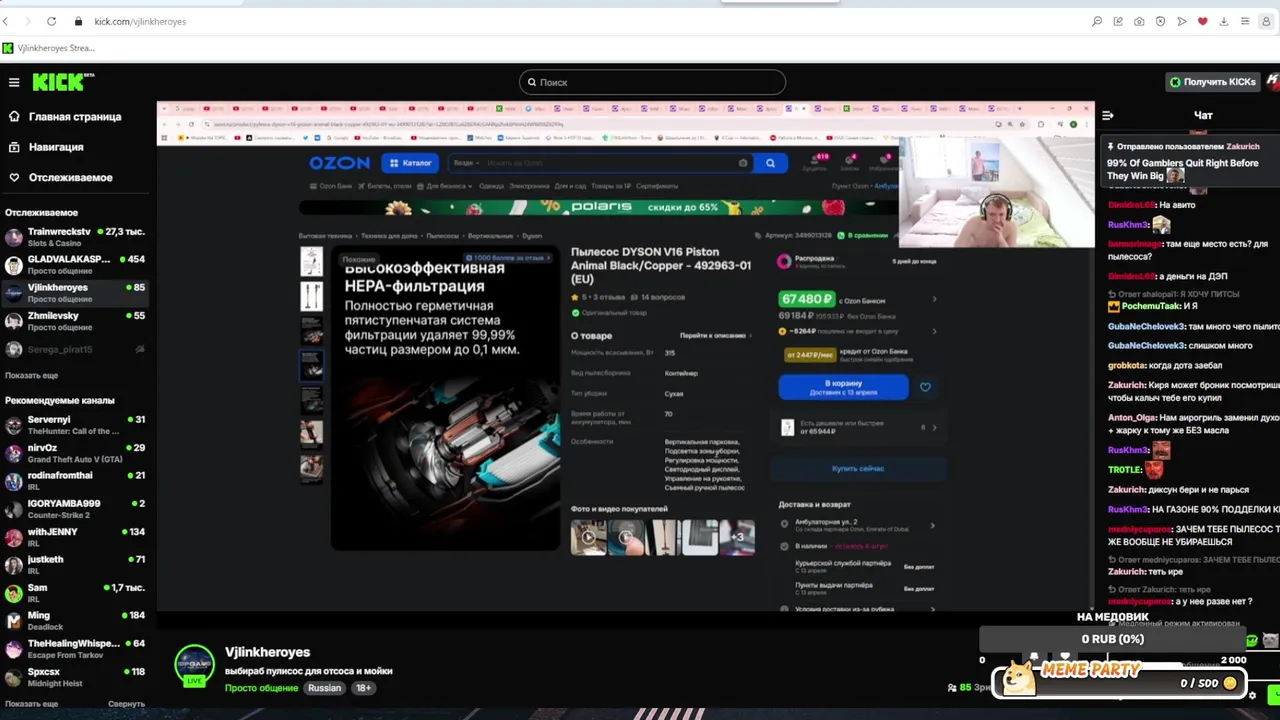Screen dimensions: 1280x720
Task: Click the Получить KICKs button
Action: (1212, 82)
